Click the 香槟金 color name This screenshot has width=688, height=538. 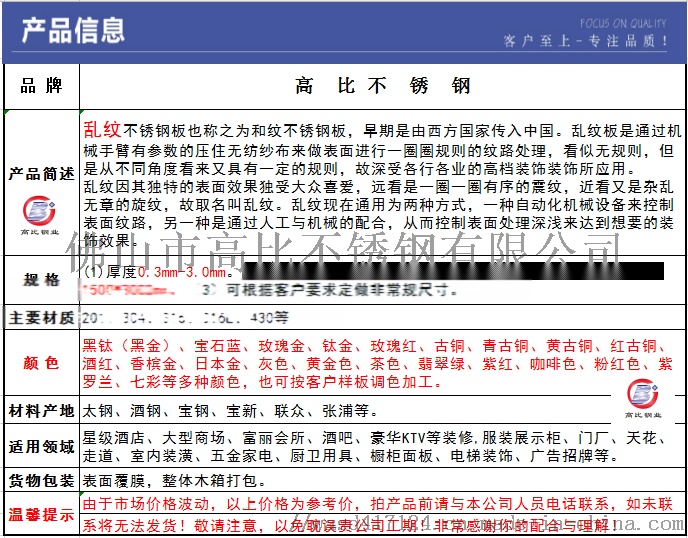pos(153,364)
